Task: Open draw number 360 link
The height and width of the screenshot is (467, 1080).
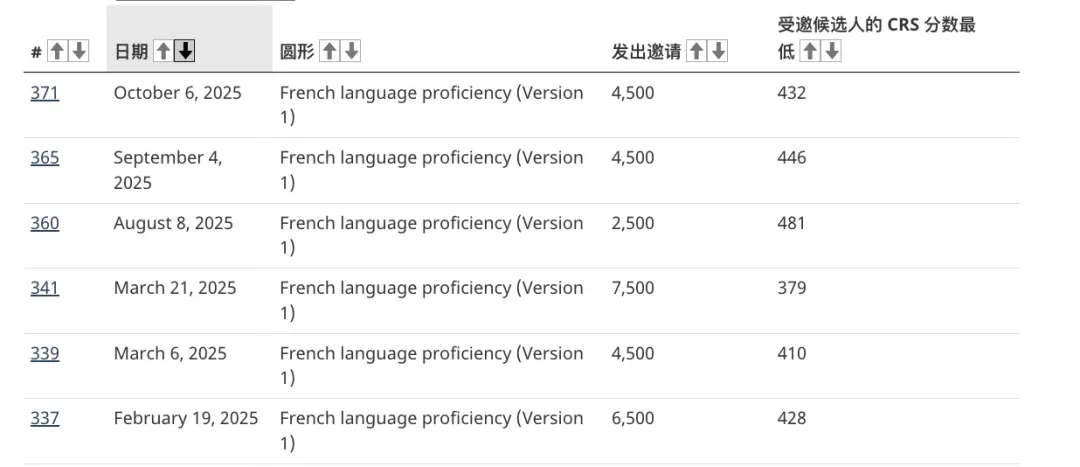Action: coord(44,223)
